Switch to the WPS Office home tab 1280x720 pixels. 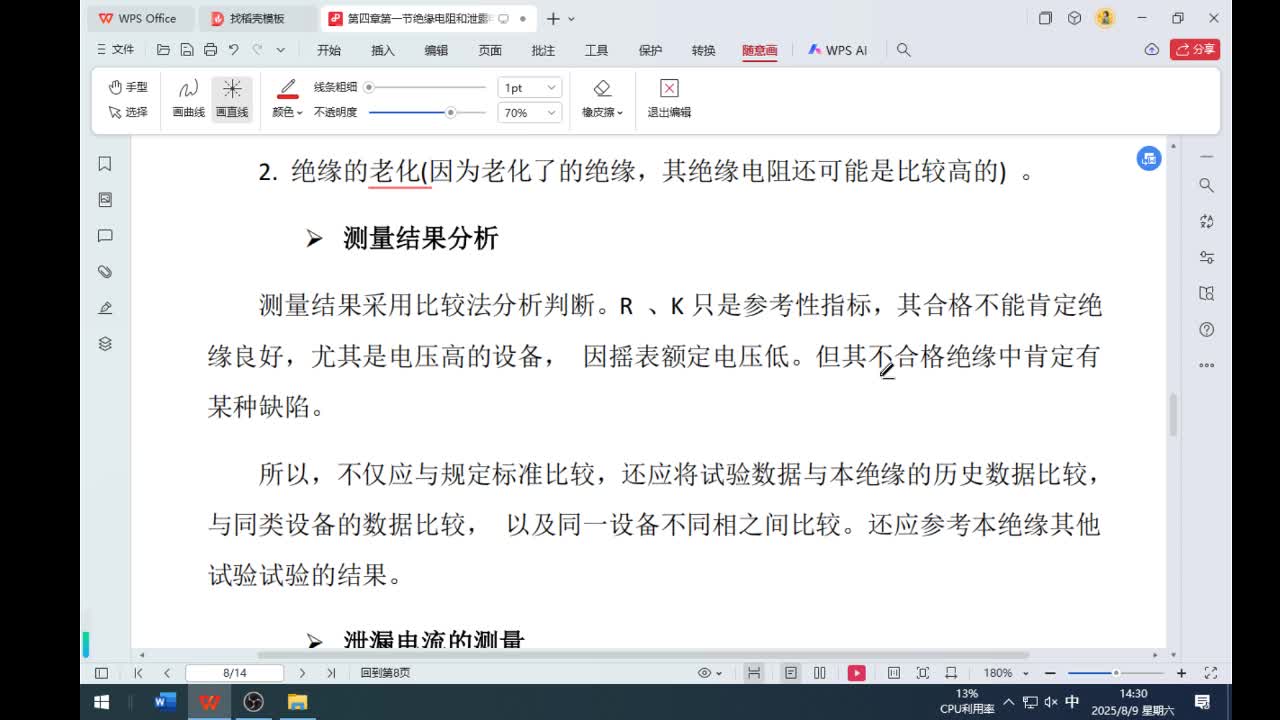pyautogui.click(x=138, y=18)
